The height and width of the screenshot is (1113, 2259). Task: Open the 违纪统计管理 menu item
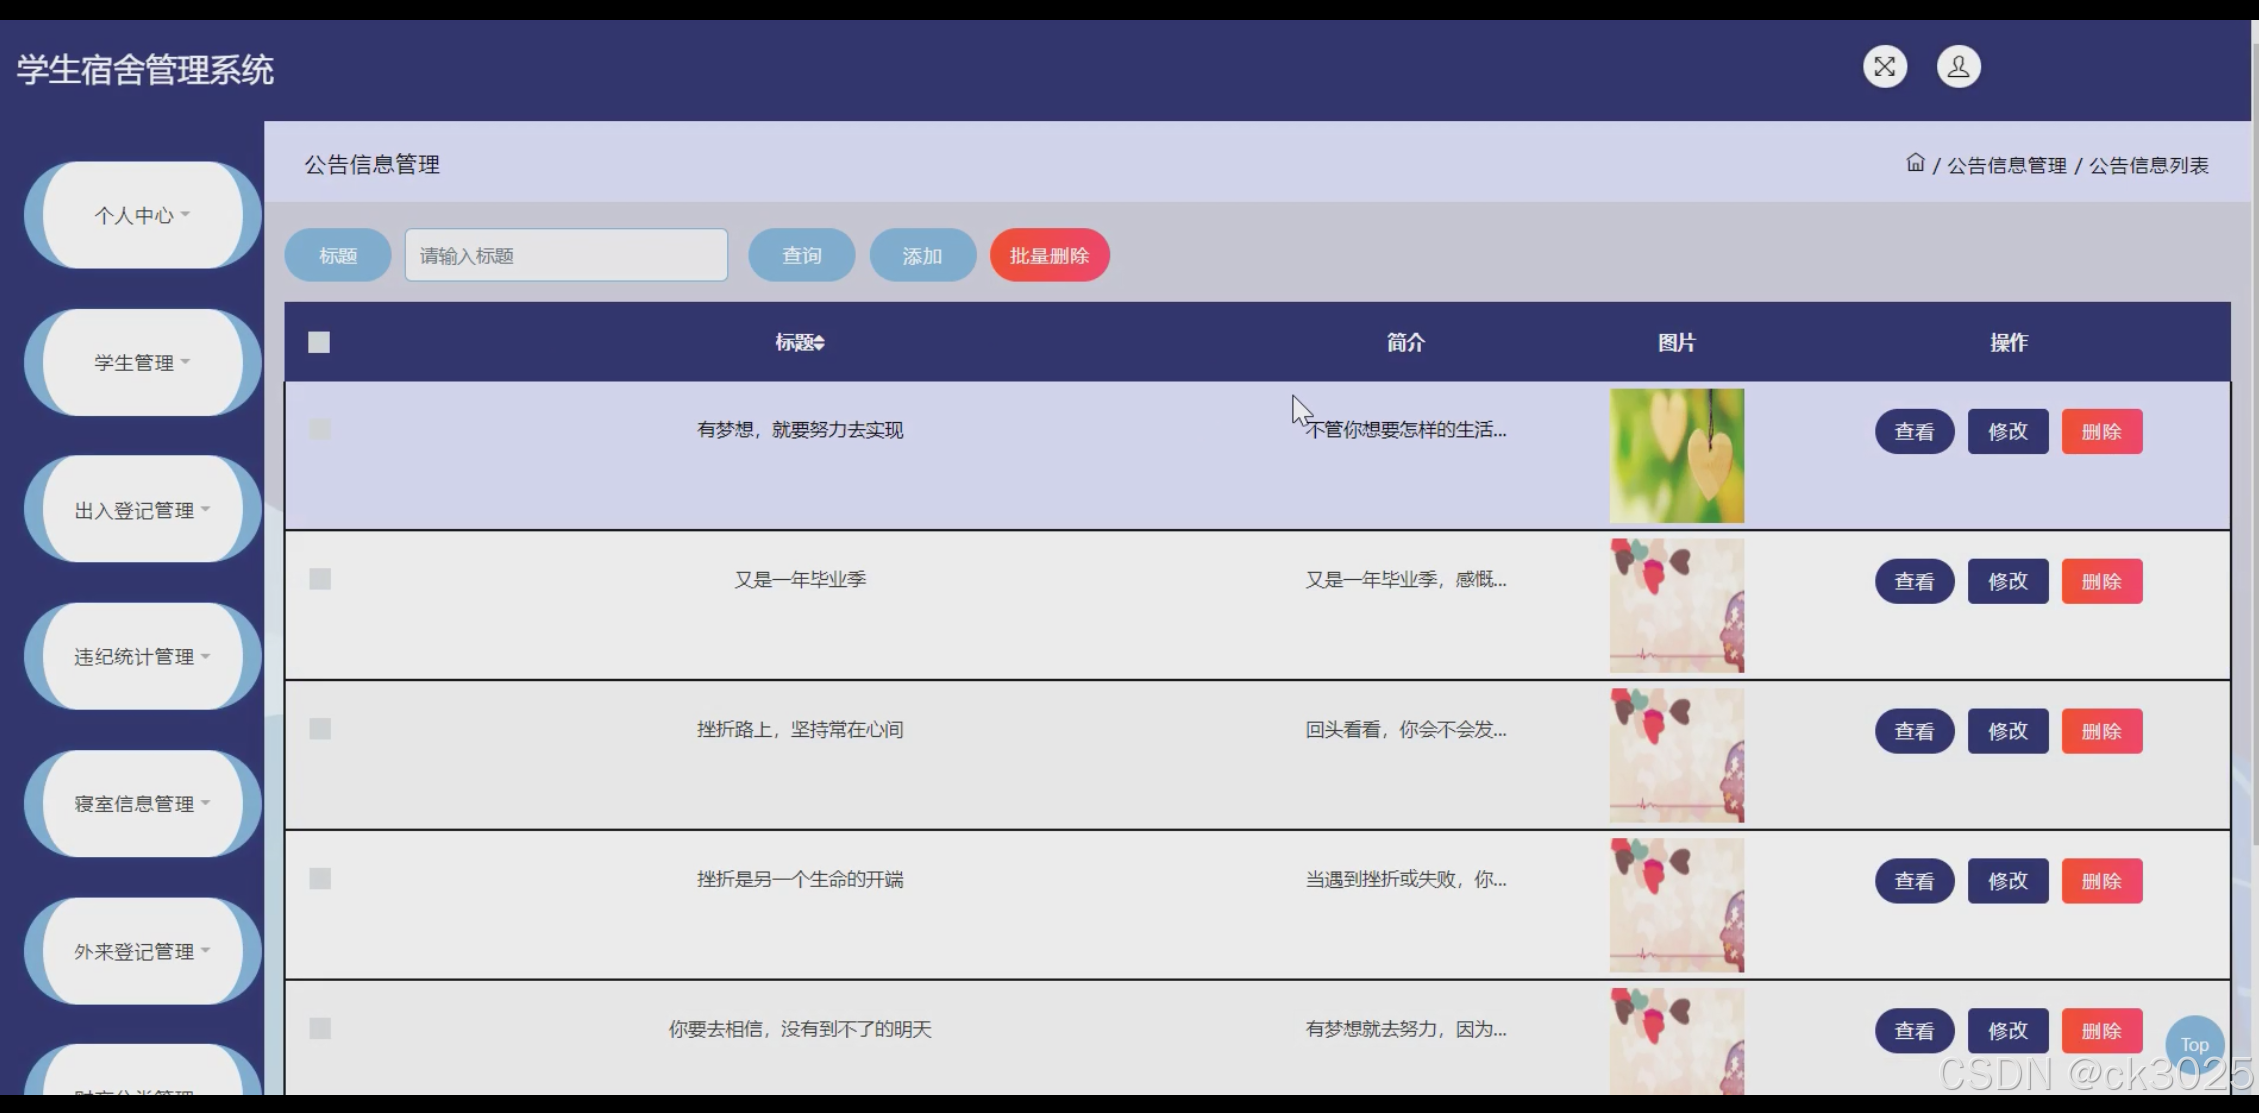click(142, 657)
